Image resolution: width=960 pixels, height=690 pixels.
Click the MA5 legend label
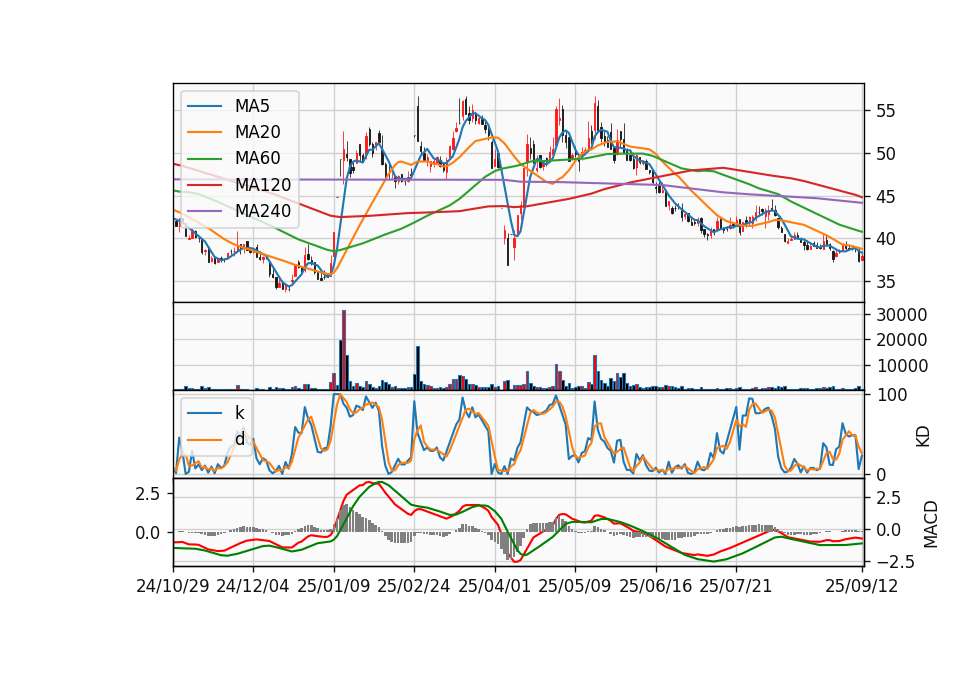coord(252,106)
